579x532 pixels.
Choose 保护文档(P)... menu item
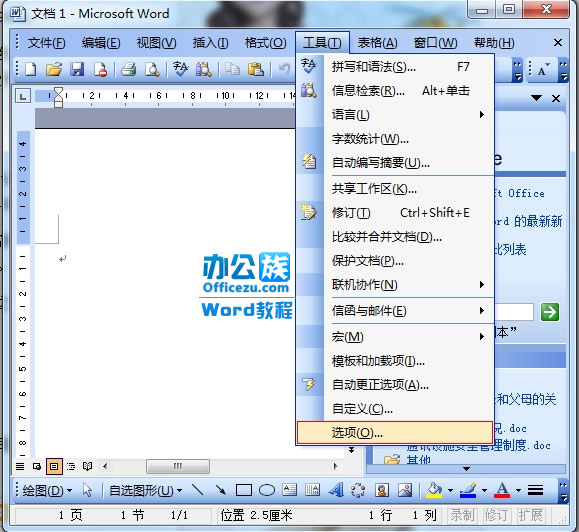[395, 261]
